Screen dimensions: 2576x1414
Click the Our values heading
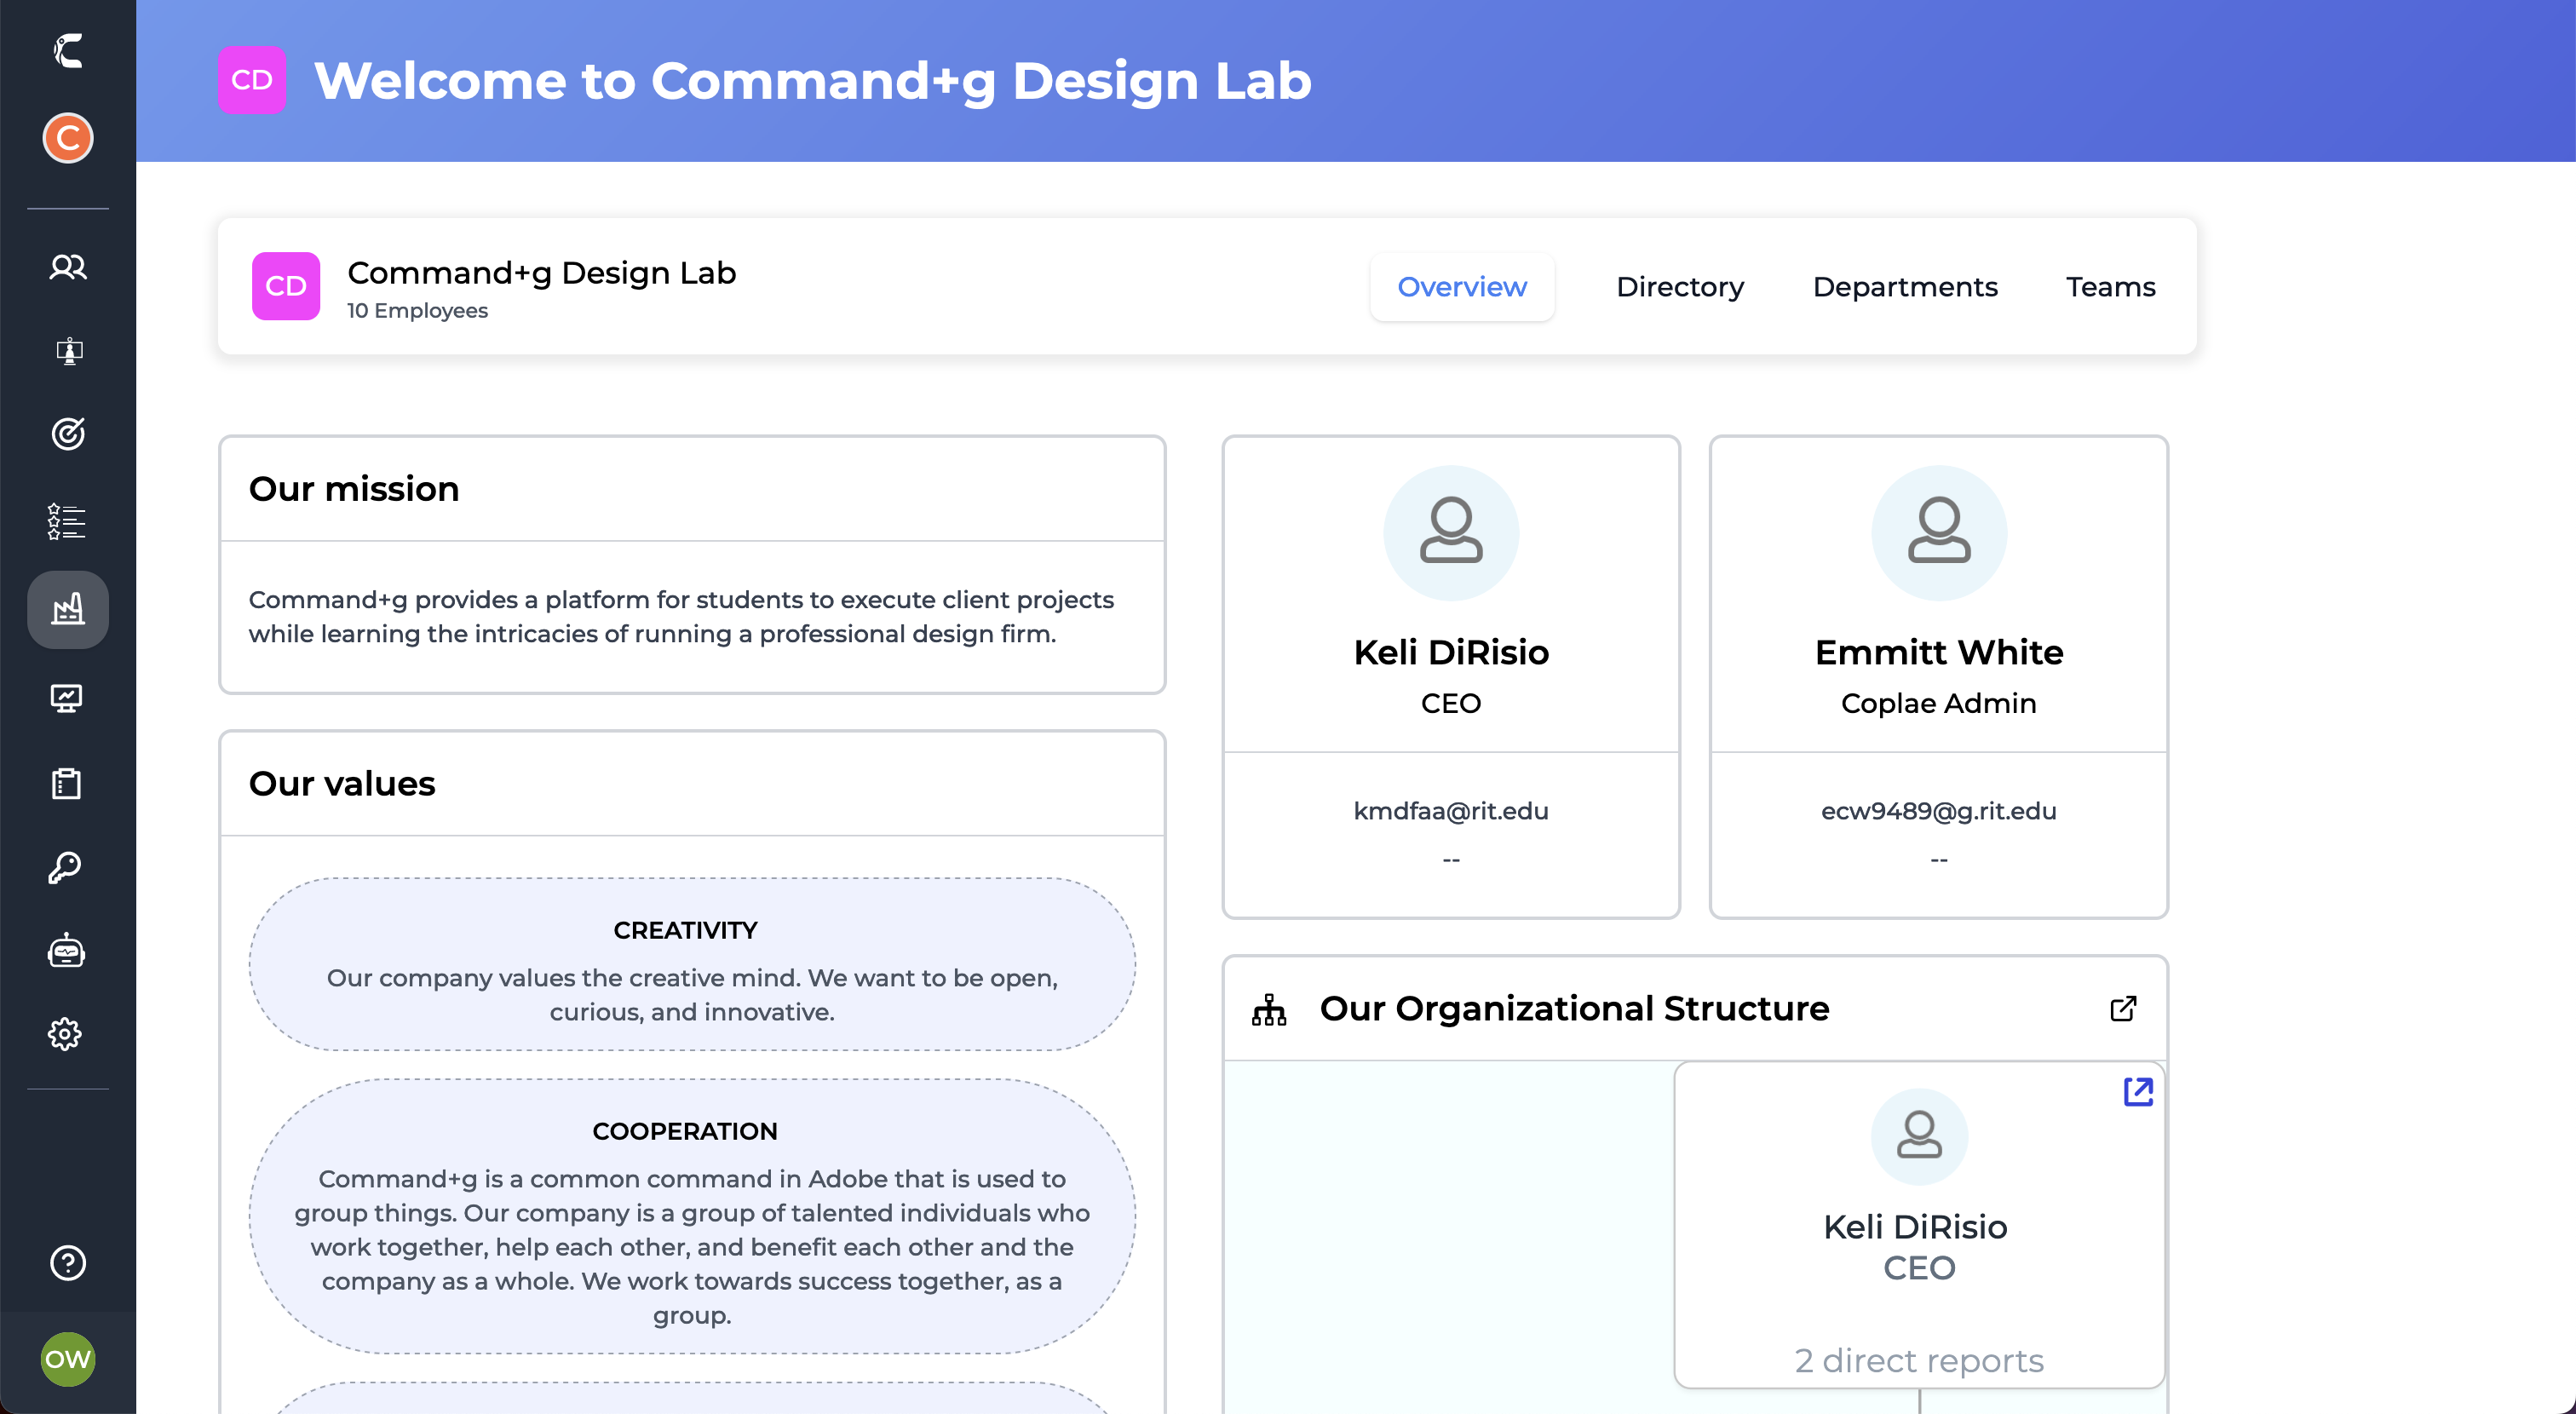(x=342, y=783)
